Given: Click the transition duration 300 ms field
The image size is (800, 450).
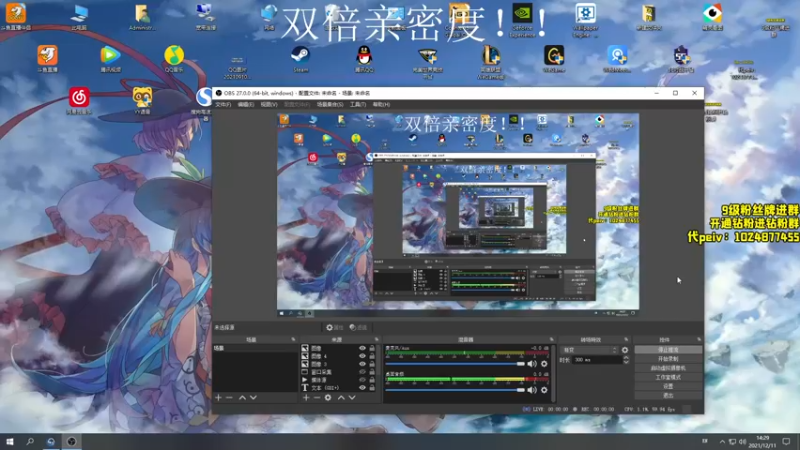Looking at the screenshot, I should click(597, 360).
